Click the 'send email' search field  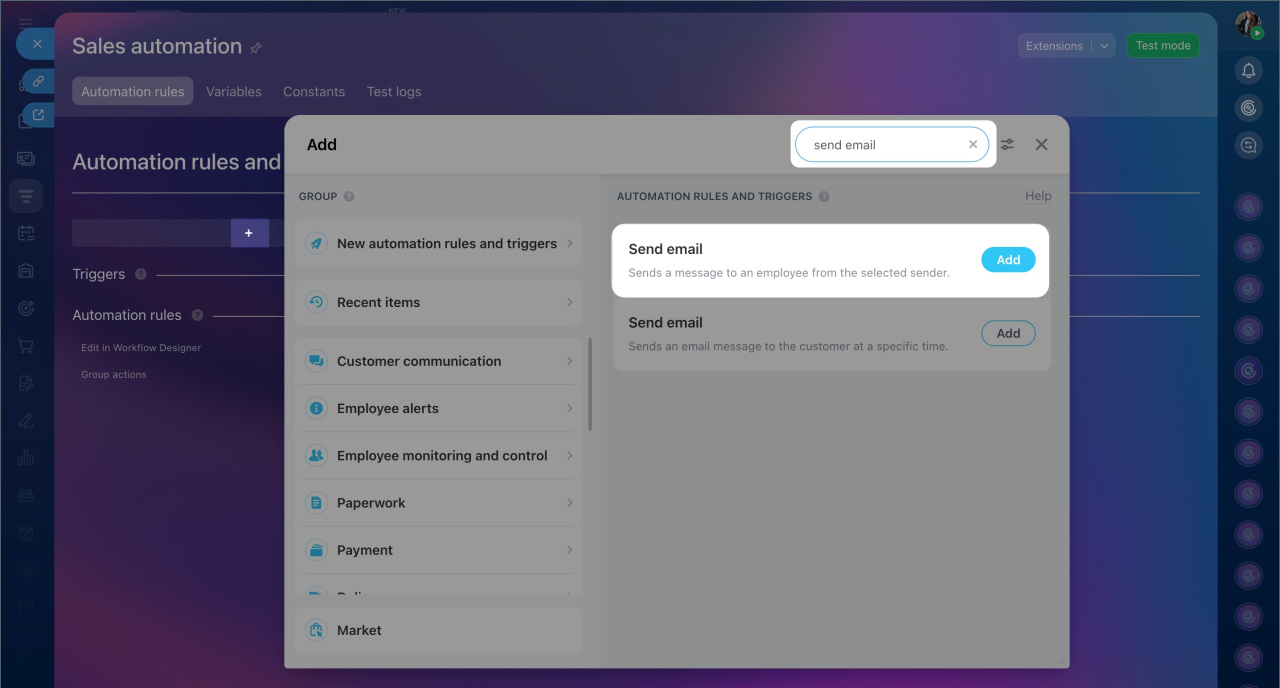(x=880, y=145)
